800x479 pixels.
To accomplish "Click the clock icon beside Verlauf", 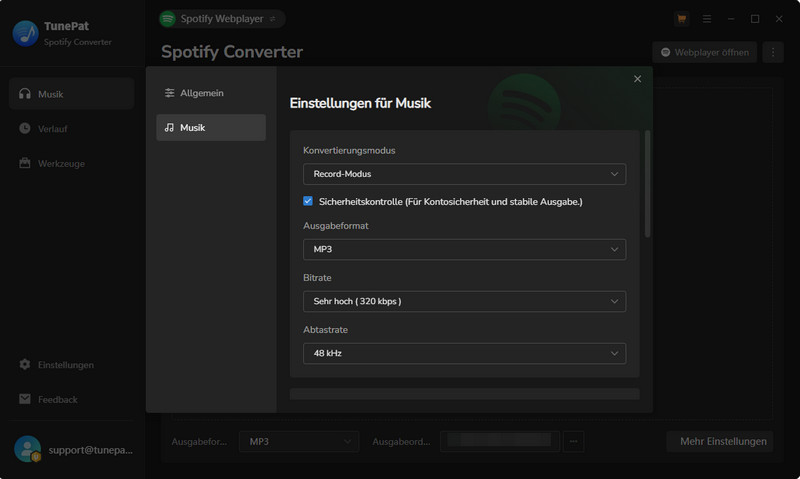I will (x=24, y=128).
